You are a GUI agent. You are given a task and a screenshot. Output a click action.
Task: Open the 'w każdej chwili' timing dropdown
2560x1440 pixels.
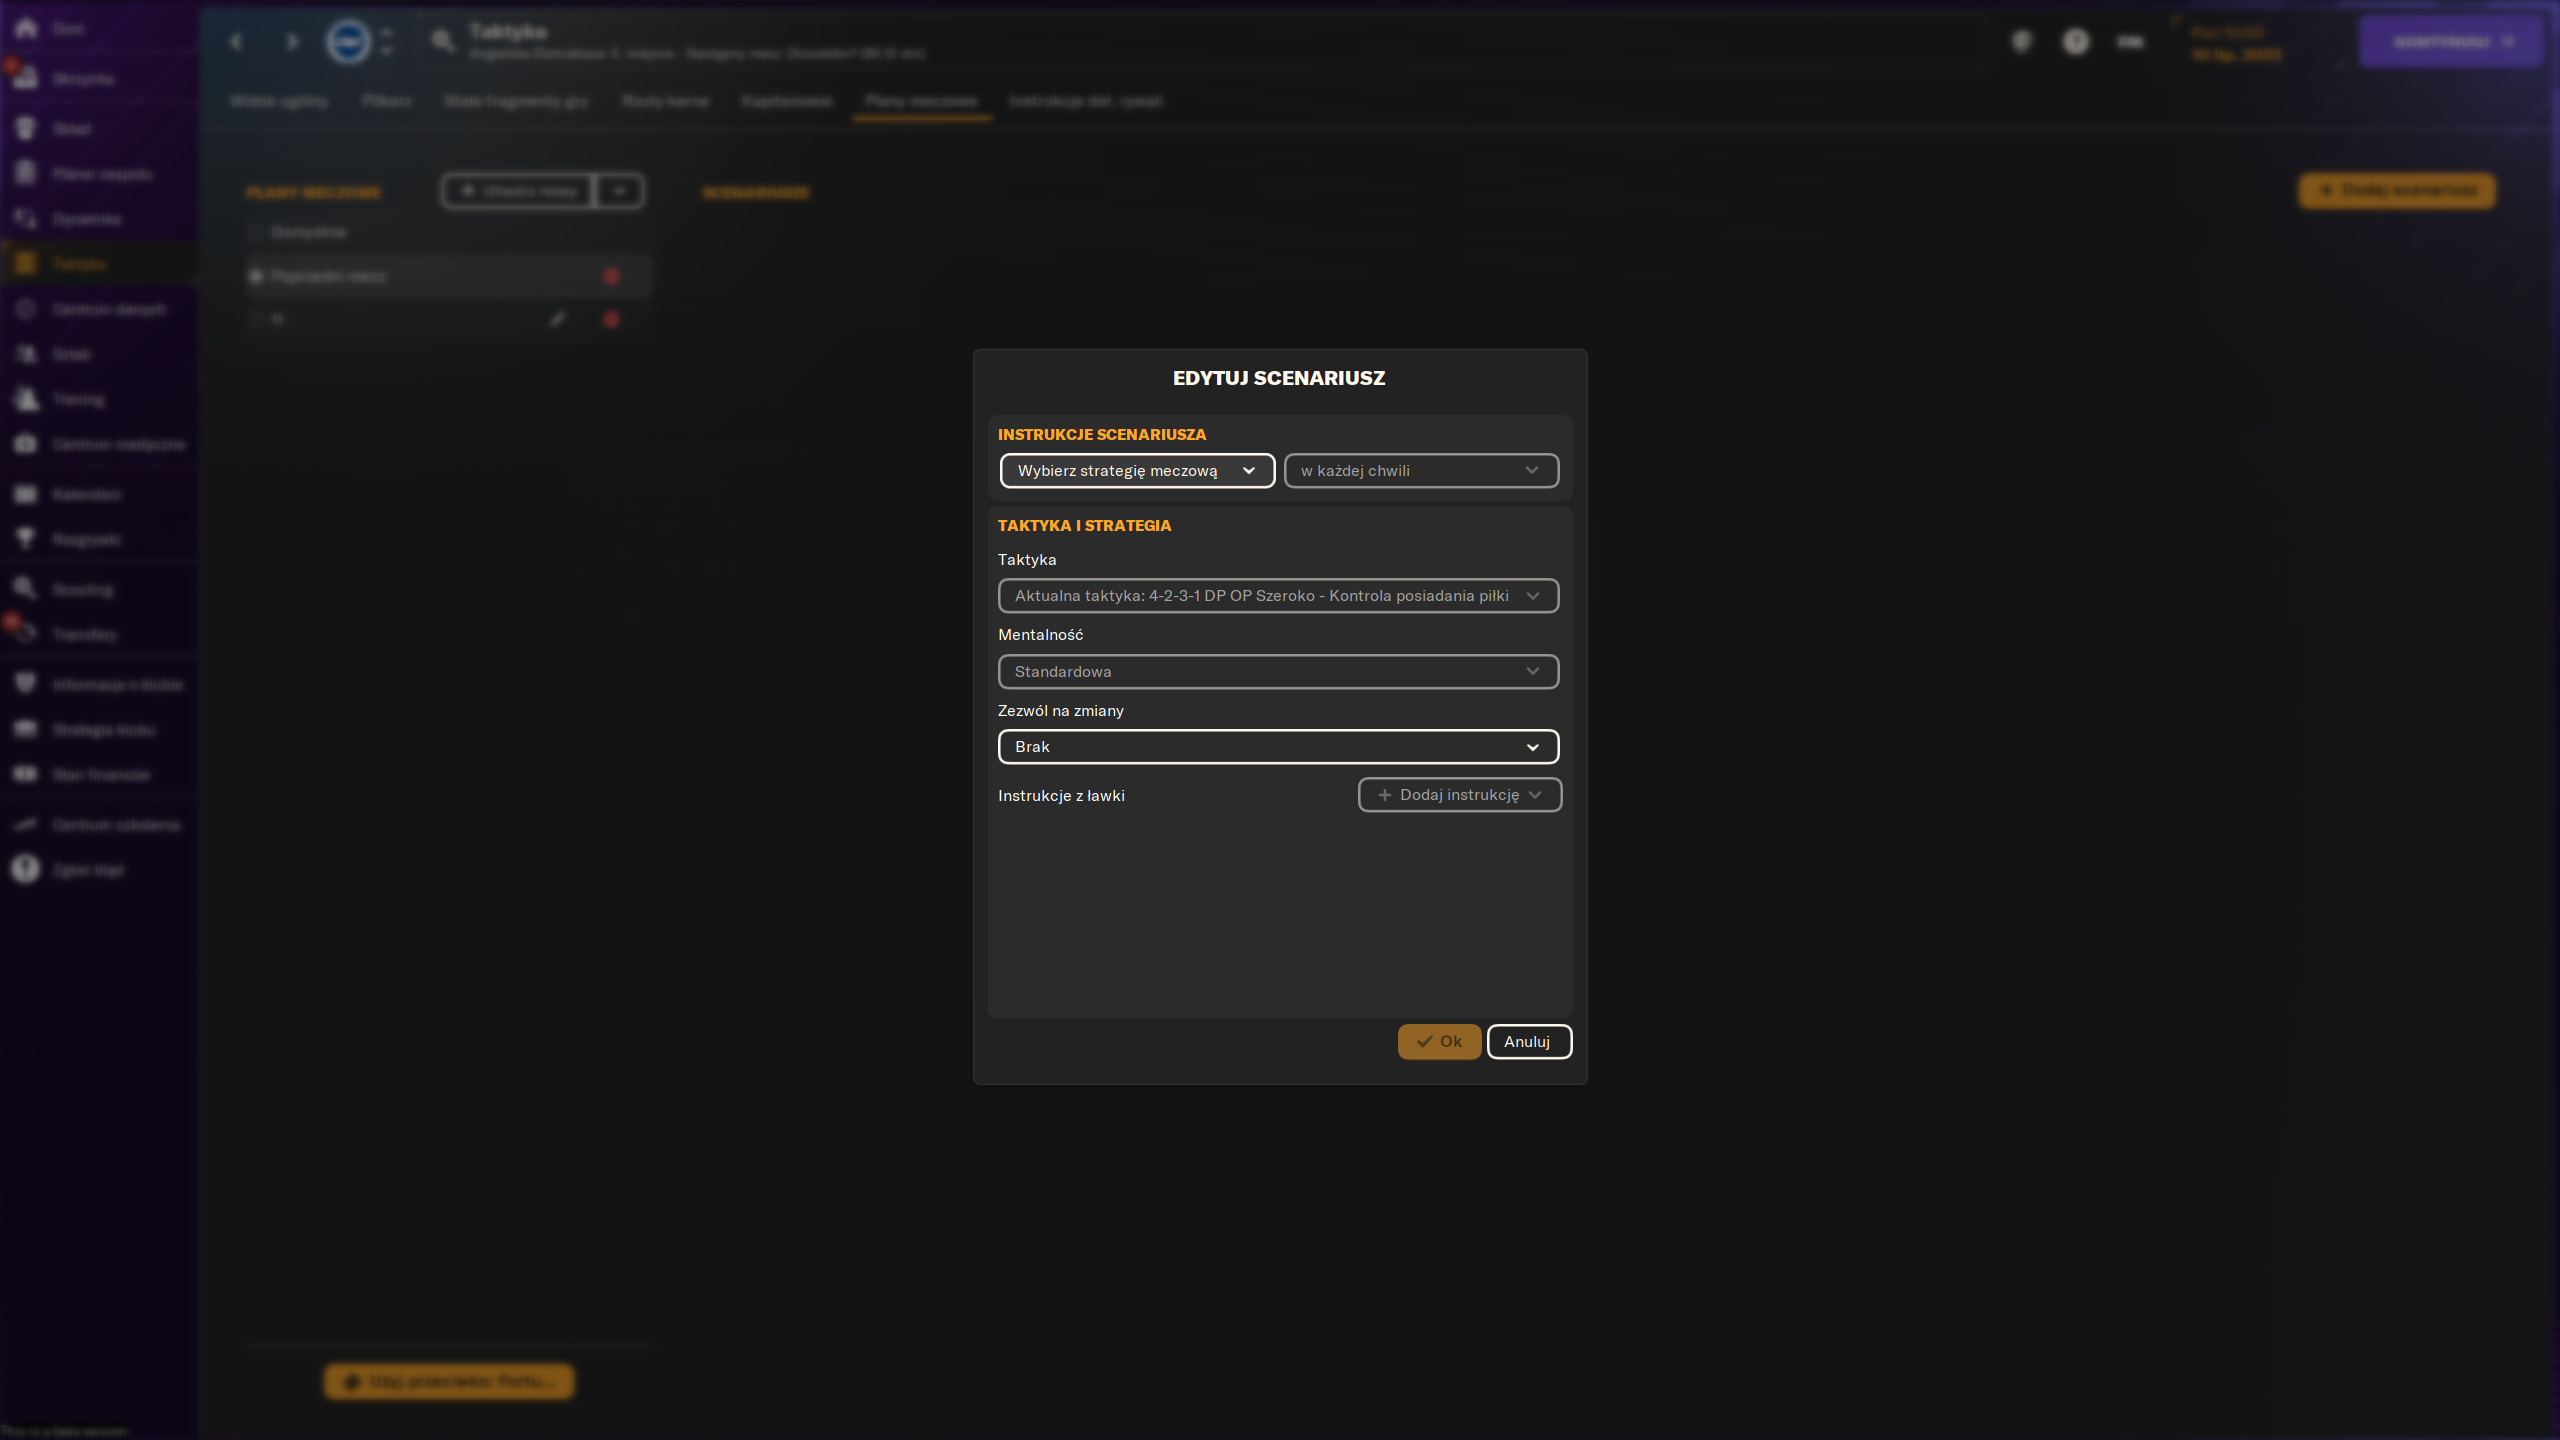pyautogui.click(x=1421, y=471)
